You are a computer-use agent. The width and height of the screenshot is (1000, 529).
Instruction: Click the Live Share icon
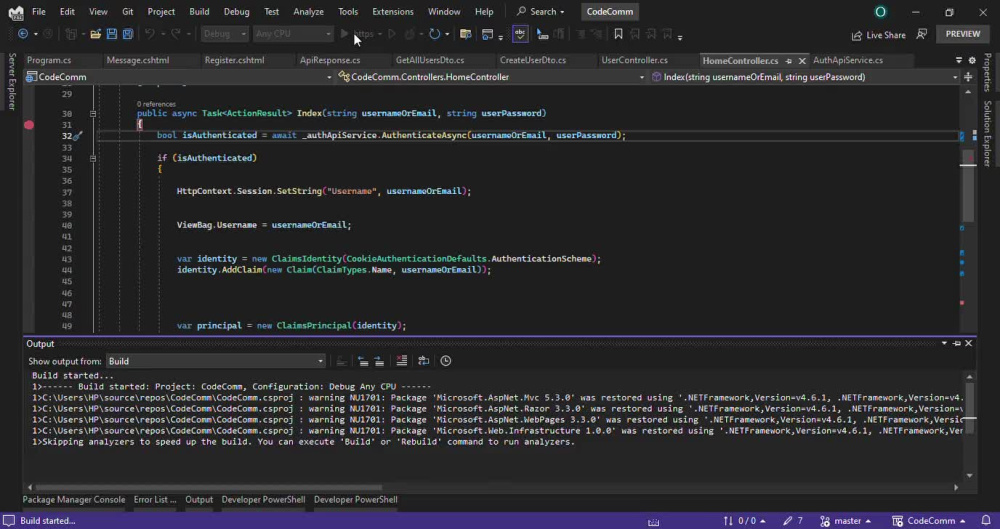coord(857,35)
